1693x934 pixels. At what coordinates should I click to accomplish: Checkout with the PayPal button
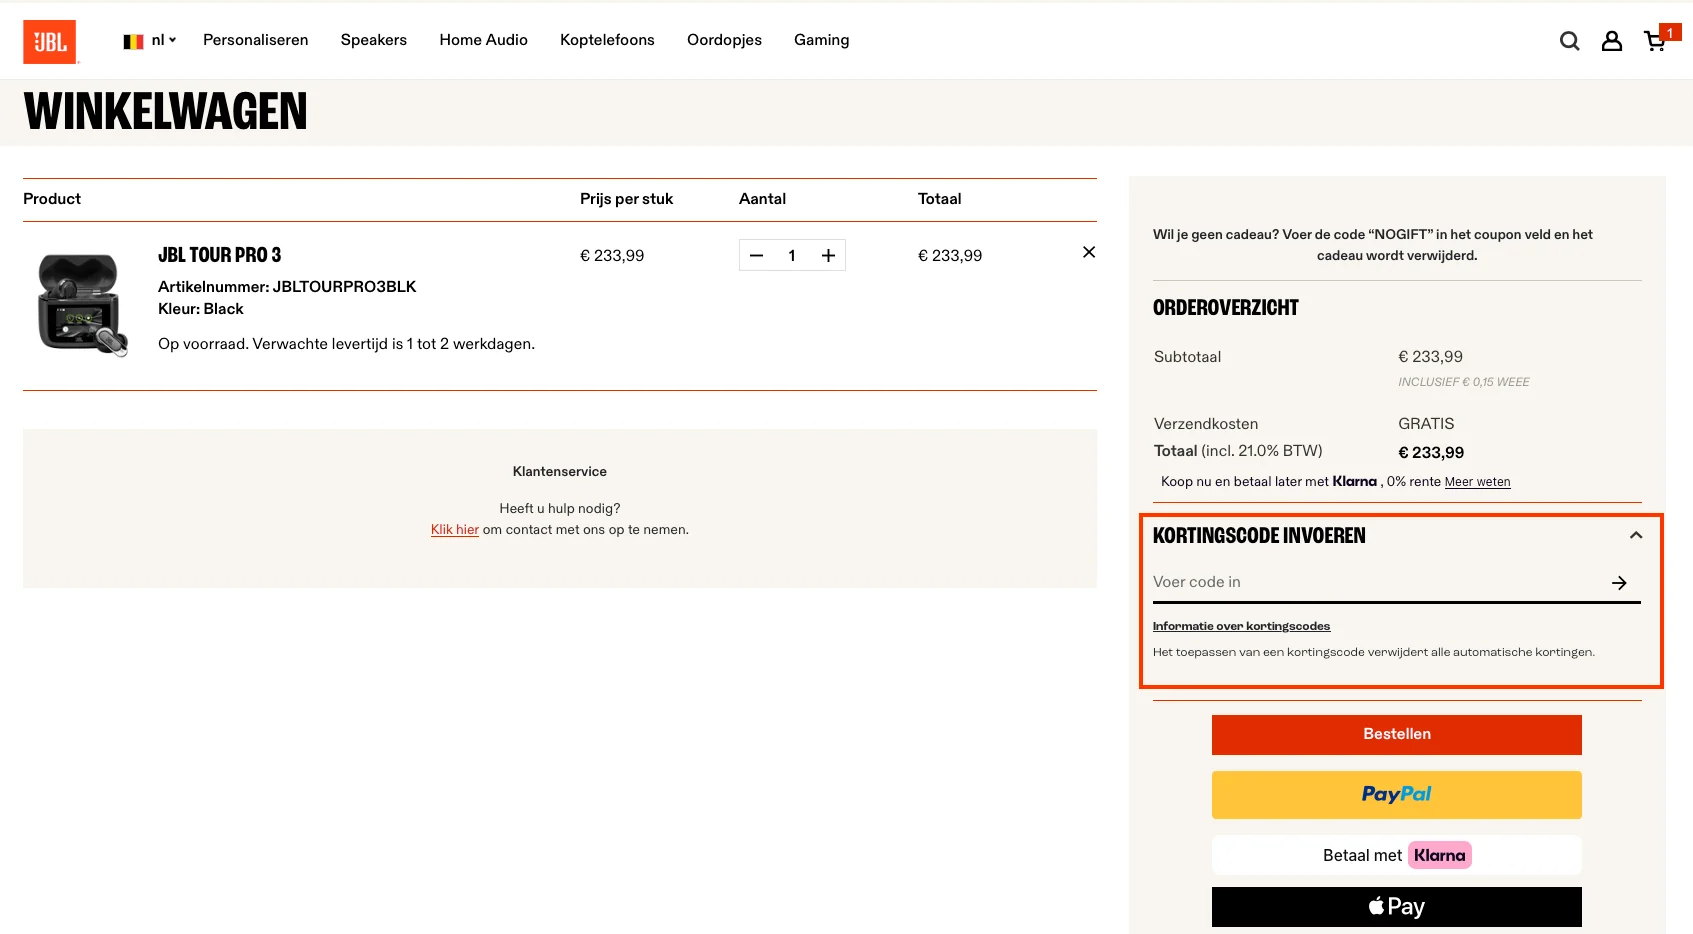point(1396,794)
